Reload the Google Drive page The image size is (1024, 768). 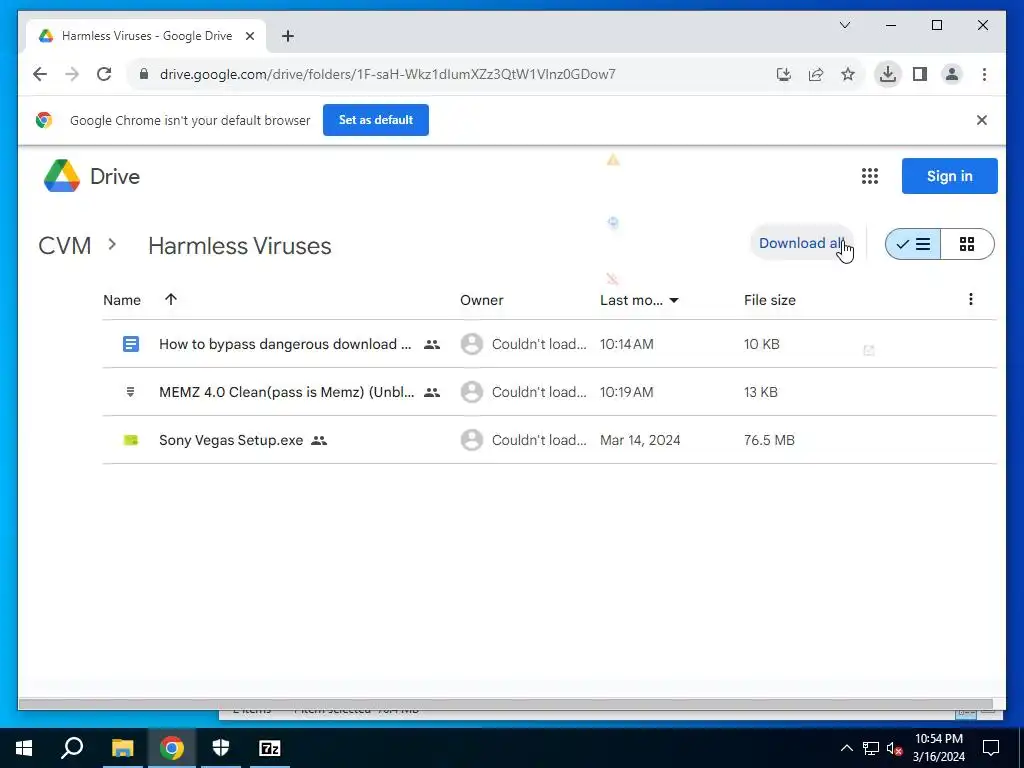[104, 74]
